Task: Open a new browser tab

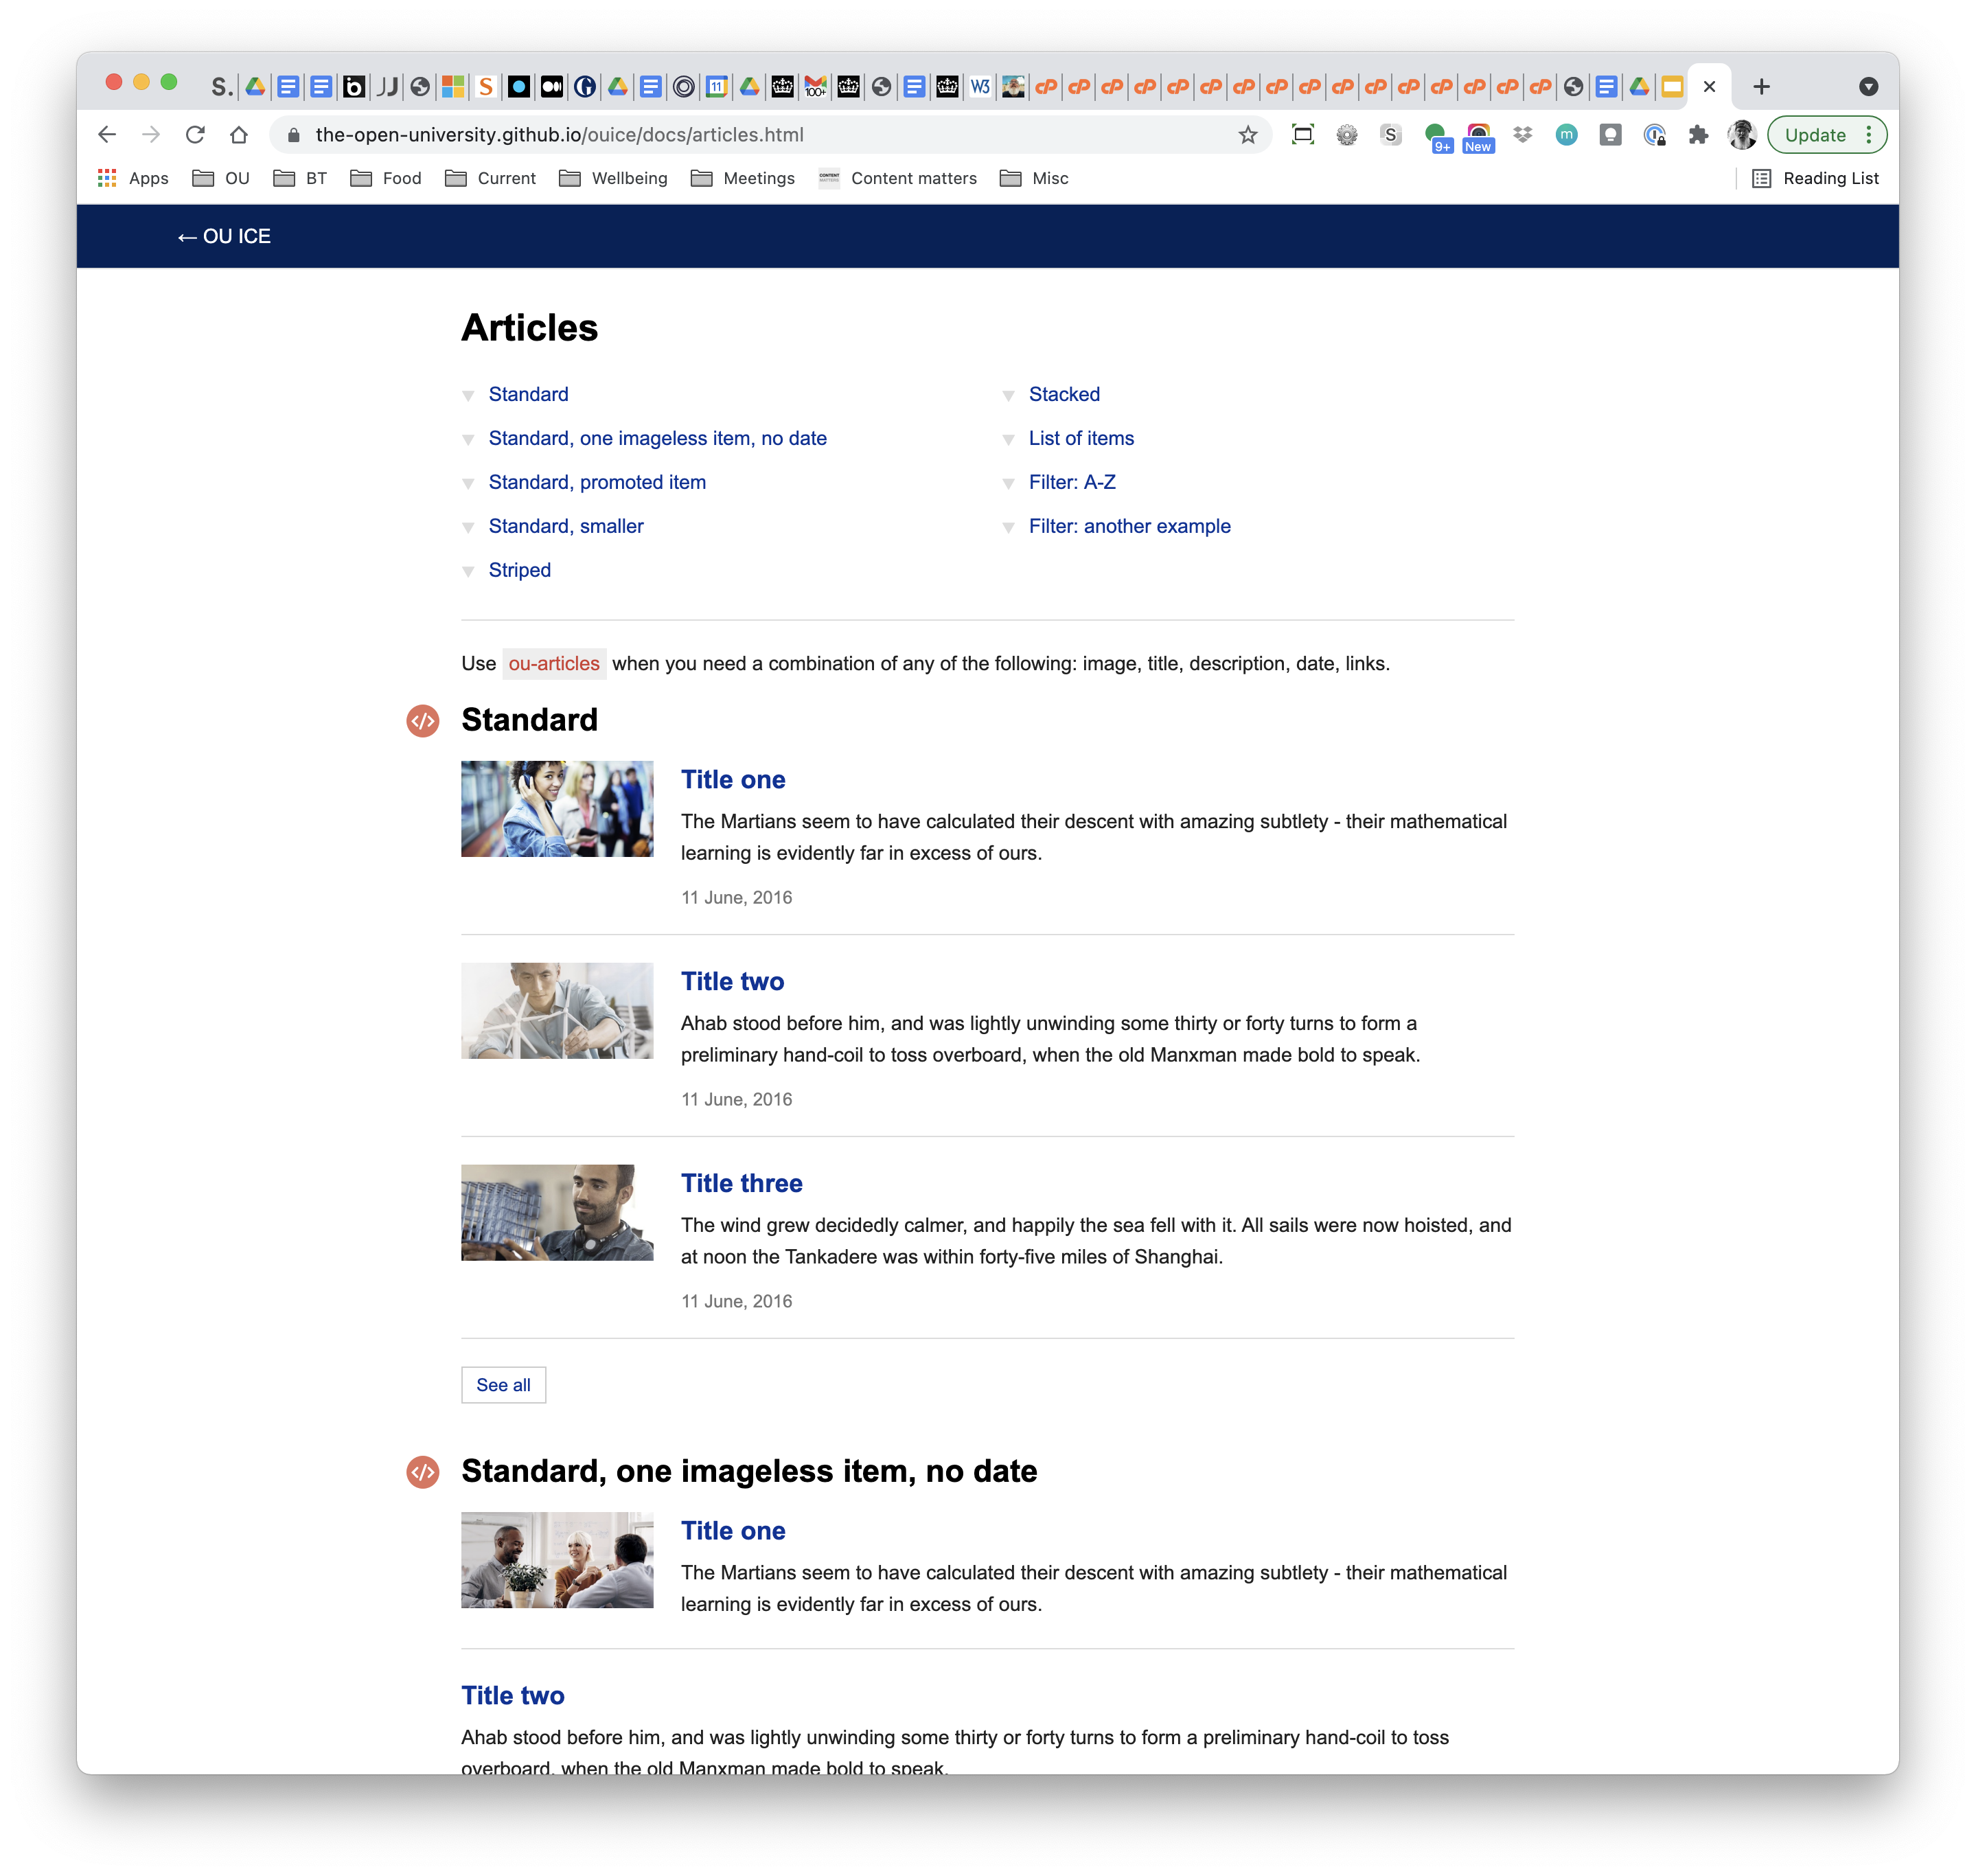Action: [1761, 87]
